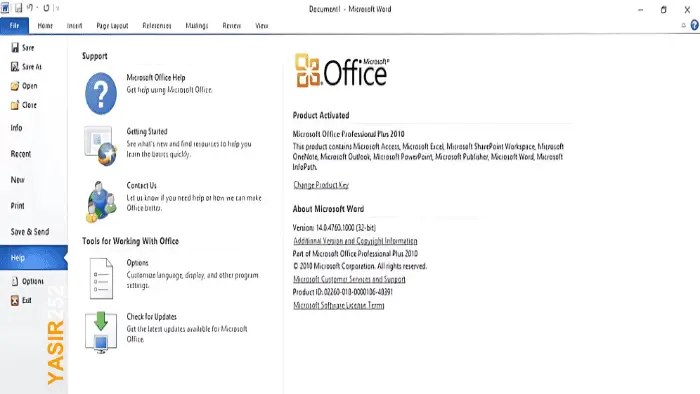
Task: Click the Contact Us heading text
Action: pos(142,186)
